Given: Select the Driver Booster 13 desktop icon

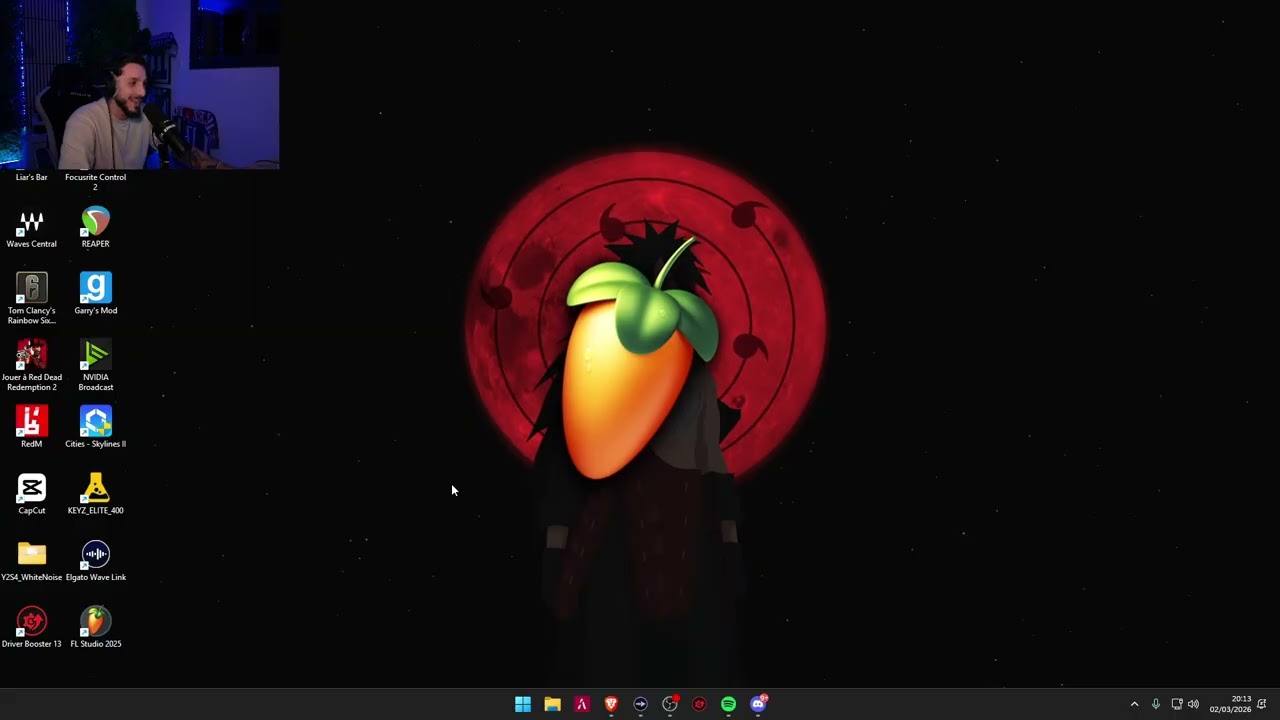Looking at the screenshot, I should pyautogui.click(x=31, y=628).
